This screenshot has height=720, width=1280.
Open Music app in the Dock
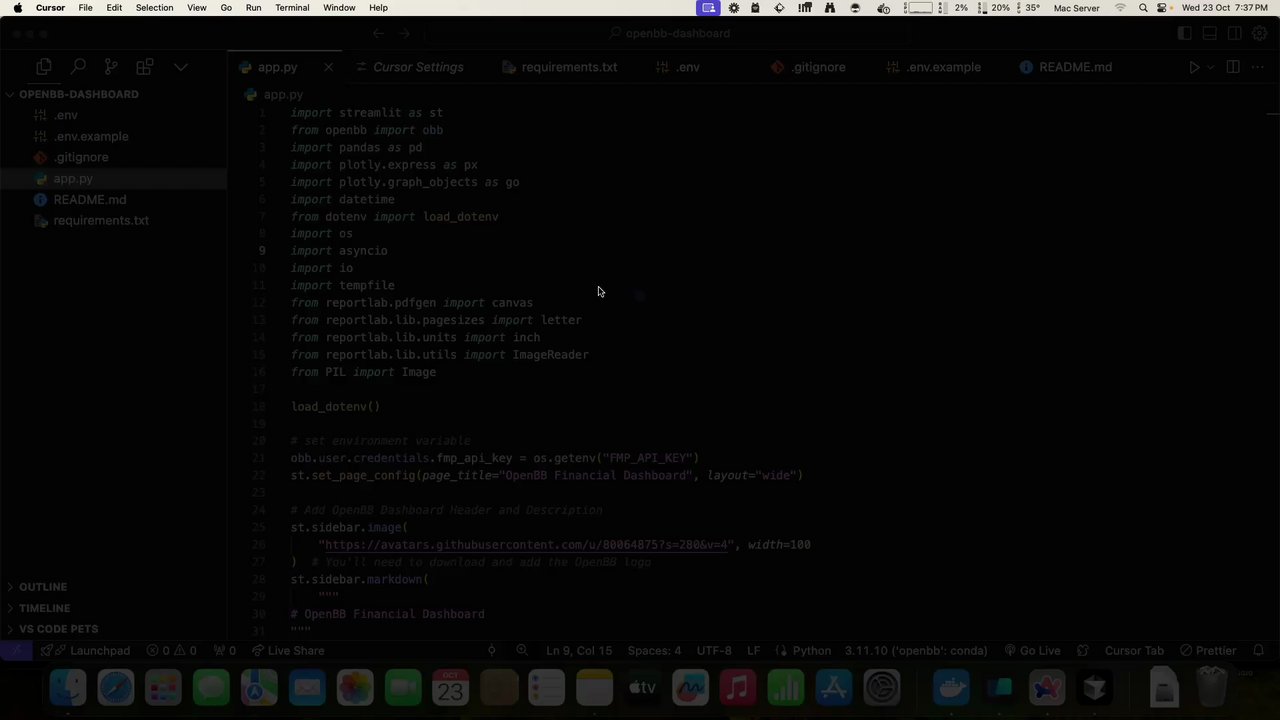(738, 688)
